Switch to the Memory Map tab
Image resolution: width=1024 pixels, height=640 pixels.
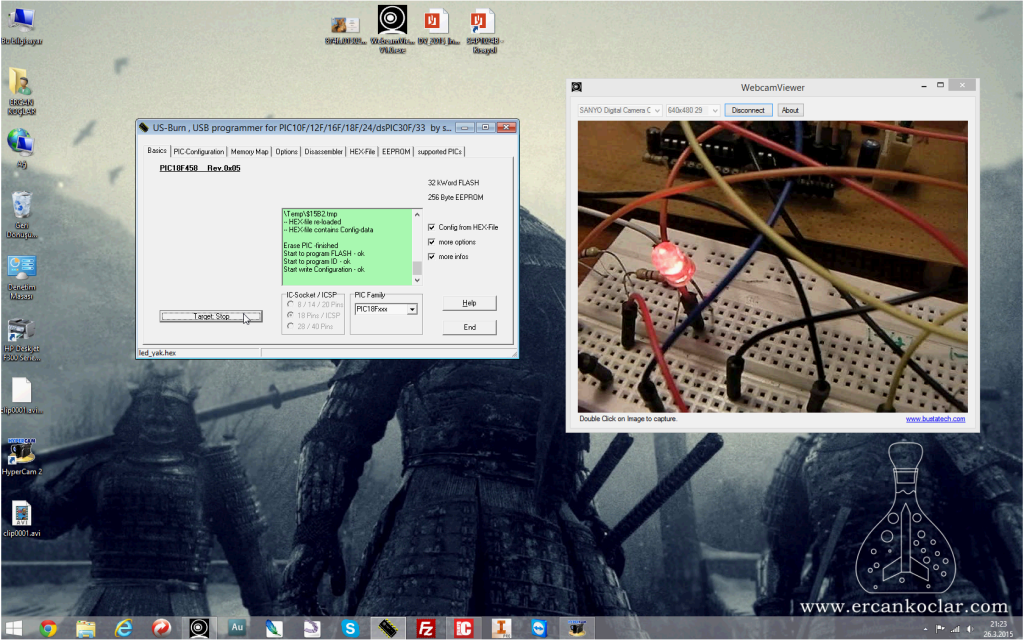point(249,152)
